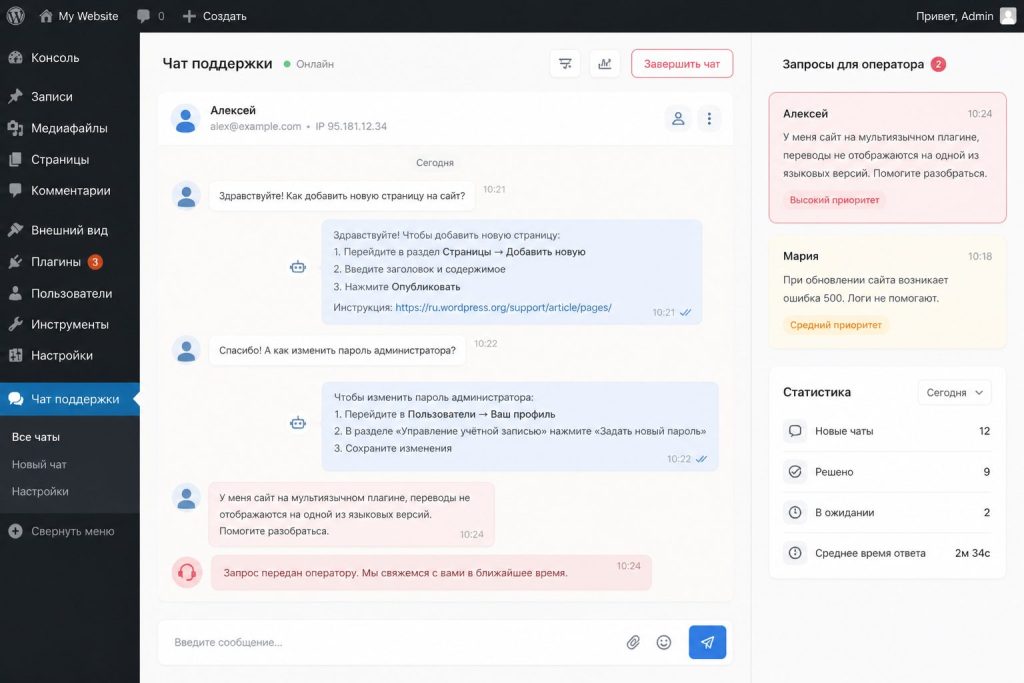Open the chat statistics chart icon
1024x683 pixels.
pyautogui.click(x=605, y=63)
